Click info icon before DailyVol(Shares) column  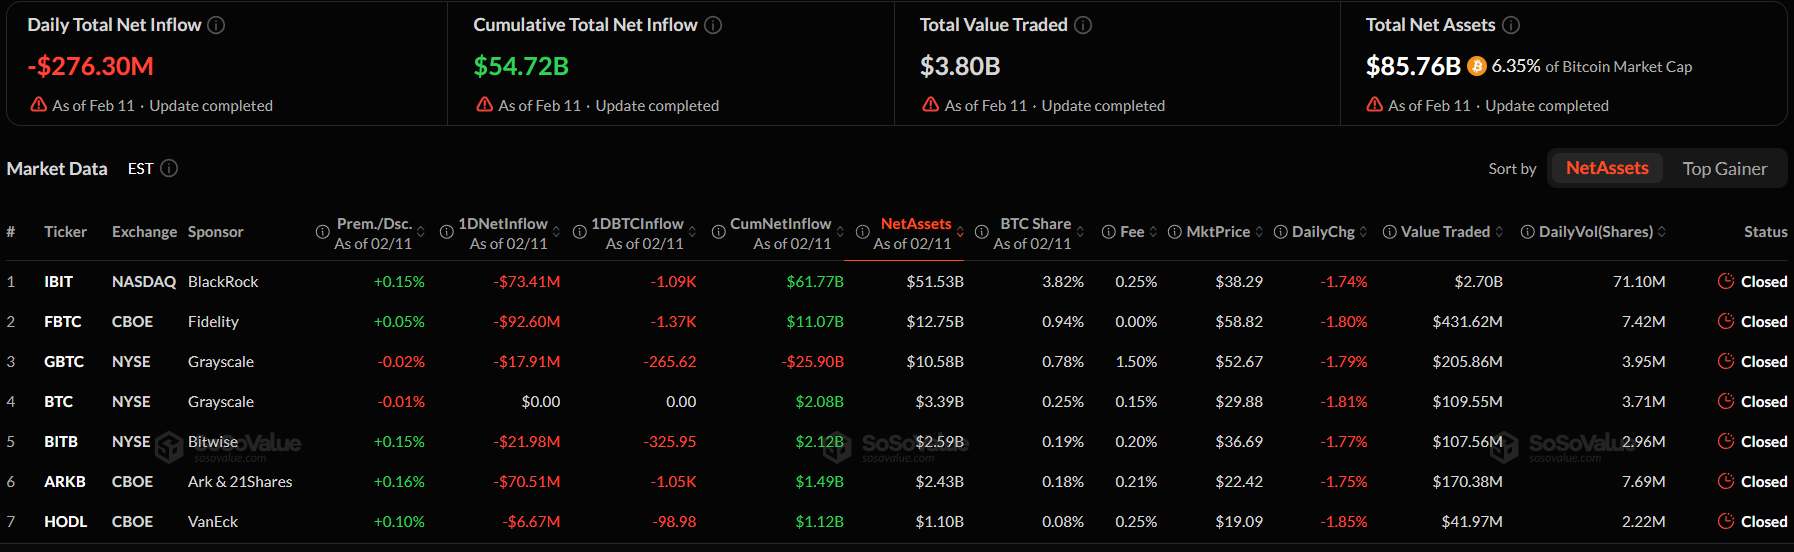tap(1527, 232)
